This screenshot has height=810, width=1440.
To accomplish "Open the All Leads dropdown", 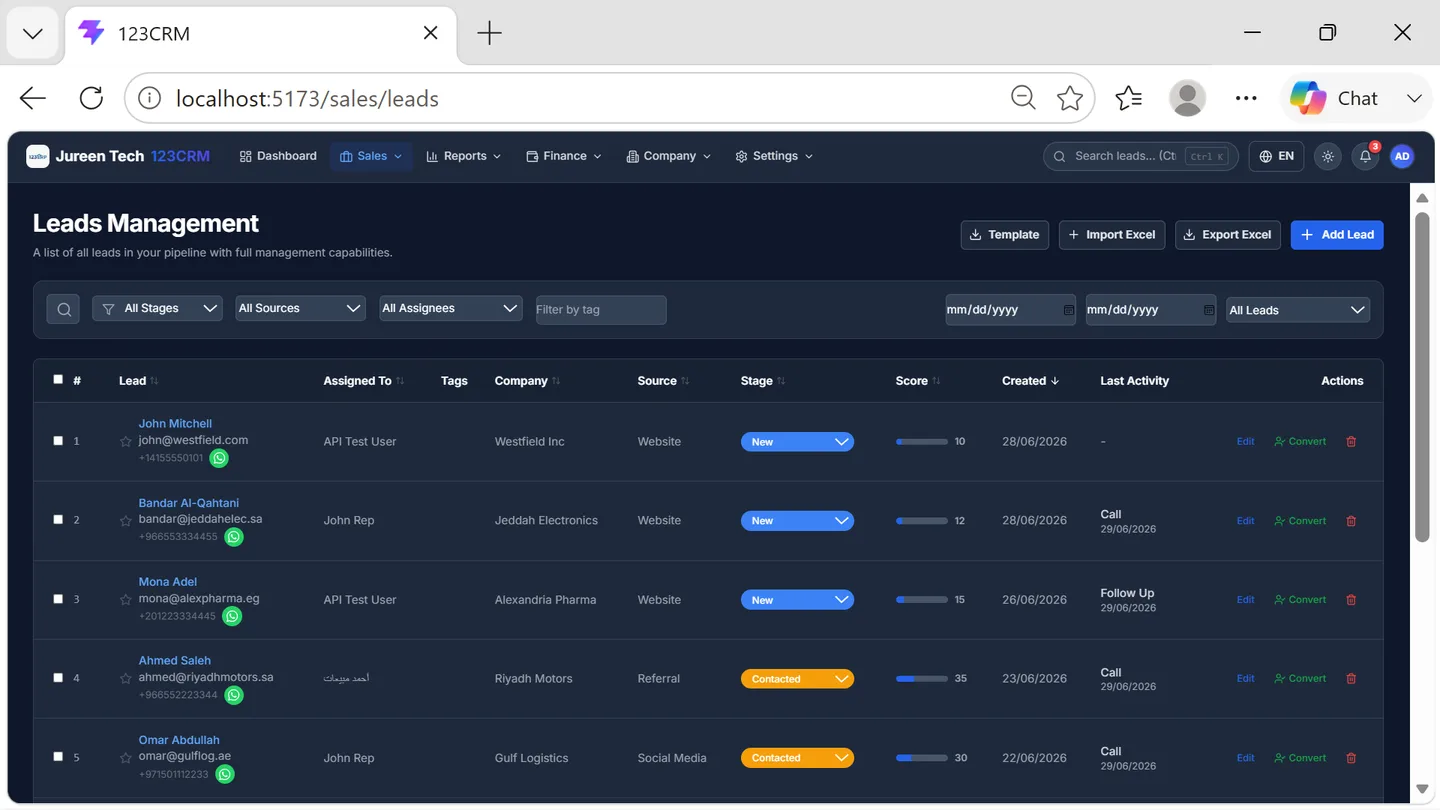I will pyautogui.click(x=1298, y=310).
